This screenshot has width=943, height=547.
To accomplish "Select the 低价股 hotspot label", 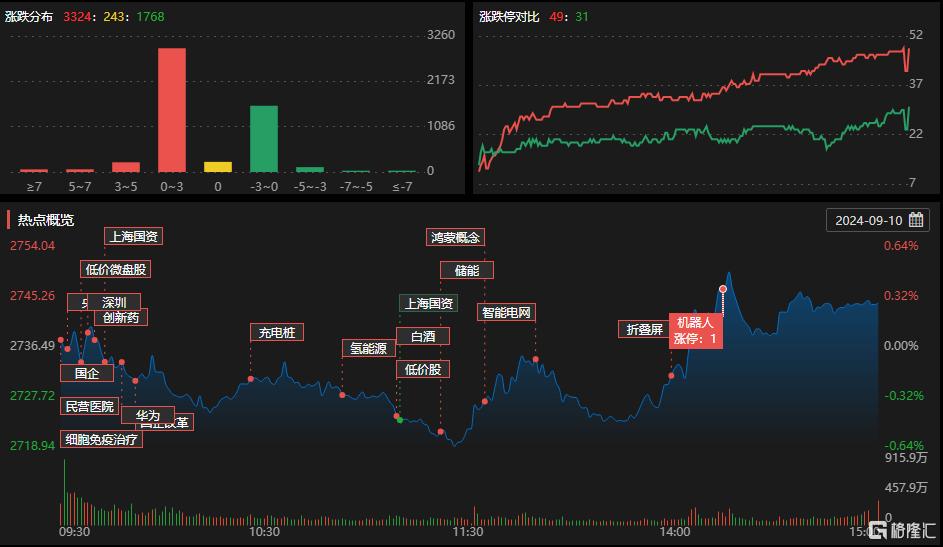I will point(423,369).
